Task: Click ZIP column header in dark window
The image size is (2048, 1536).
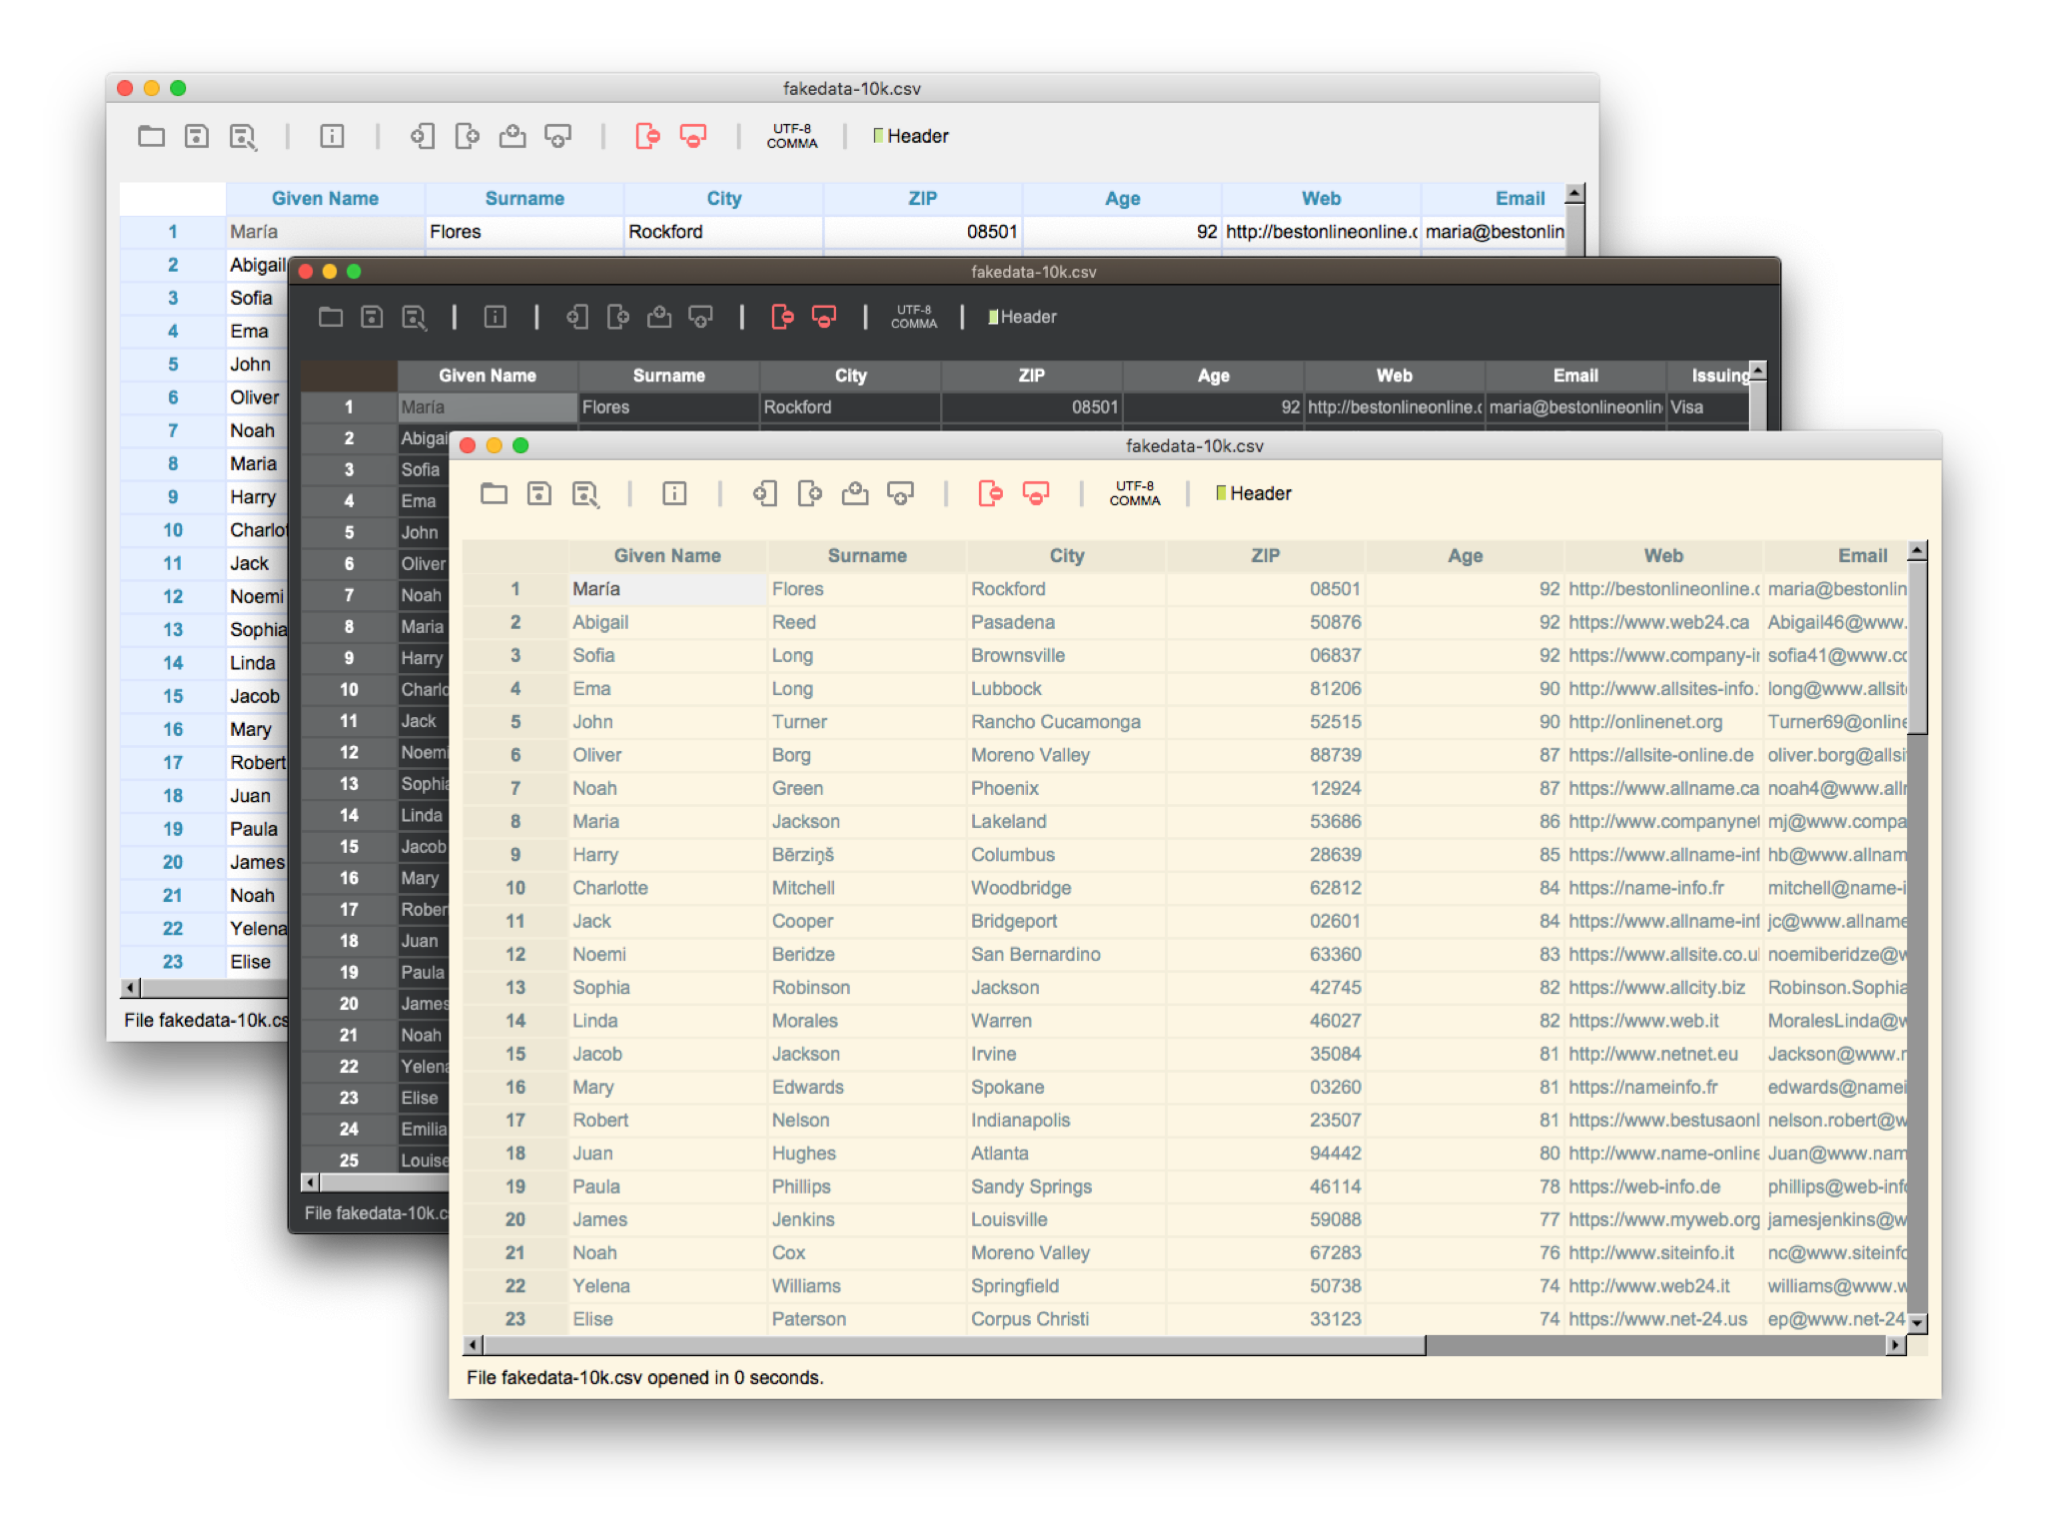Action: [1031, 375]
